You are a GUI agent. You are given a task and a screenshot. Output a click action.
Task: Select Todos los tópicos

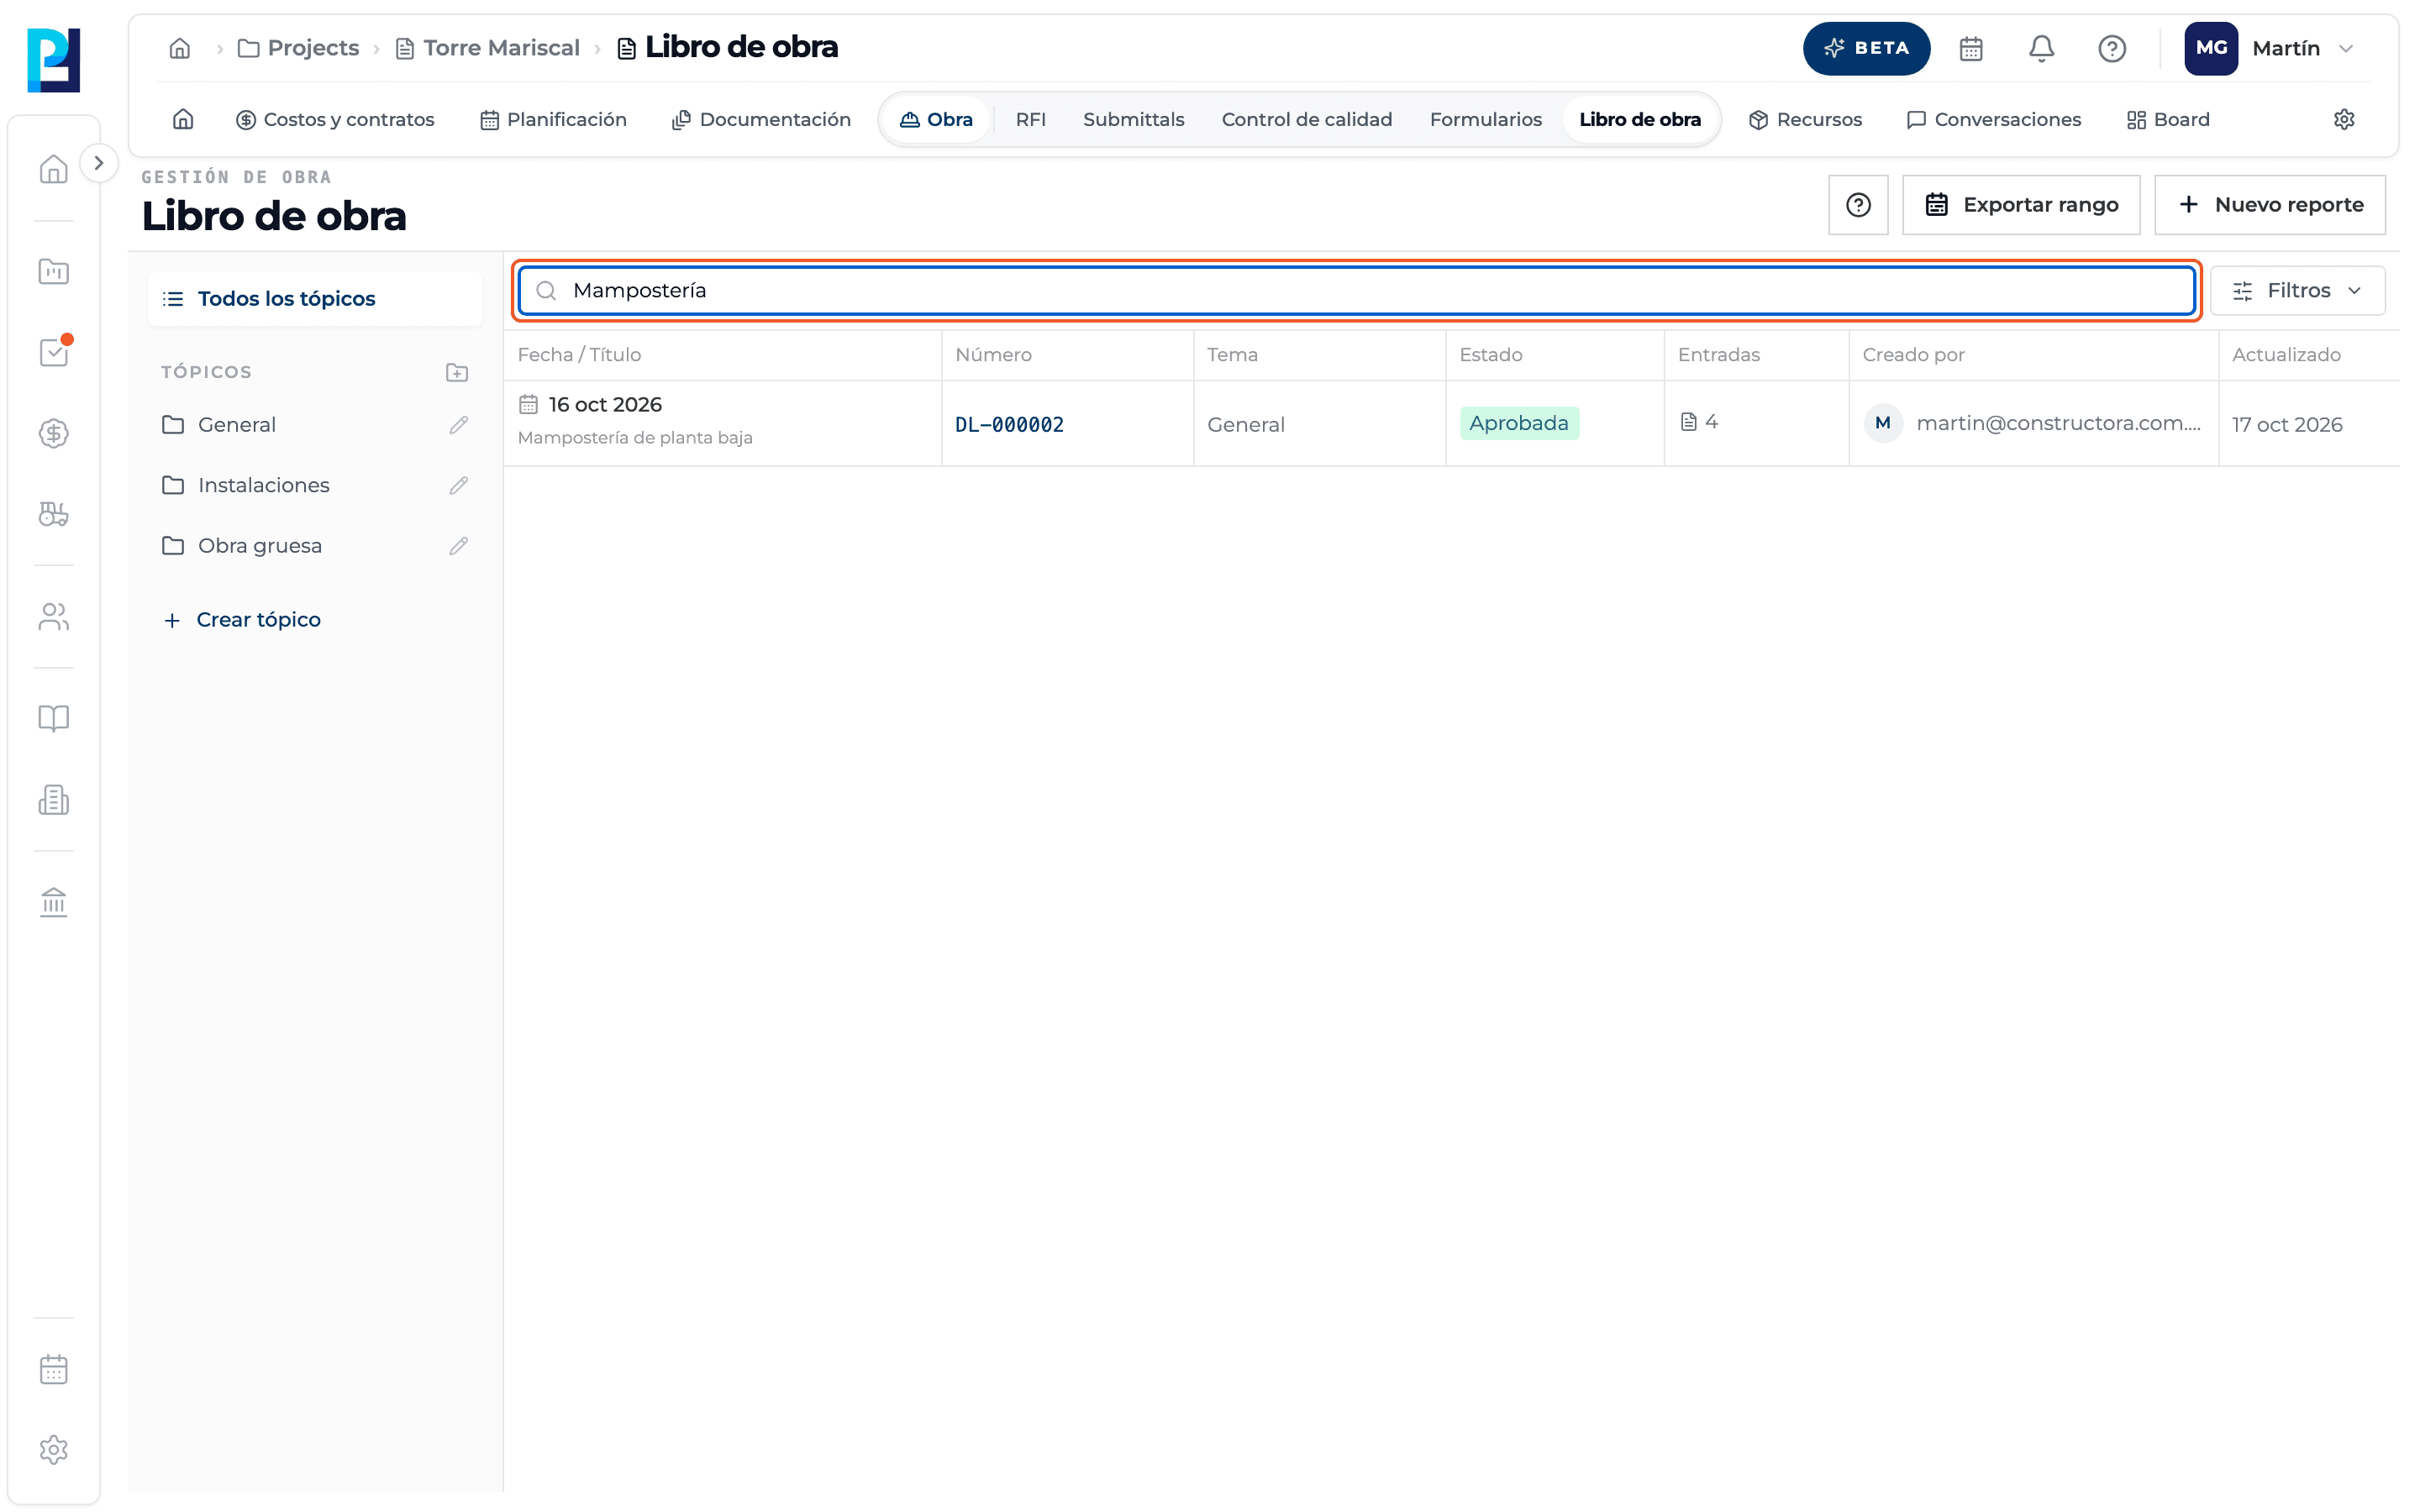[314, 299]
